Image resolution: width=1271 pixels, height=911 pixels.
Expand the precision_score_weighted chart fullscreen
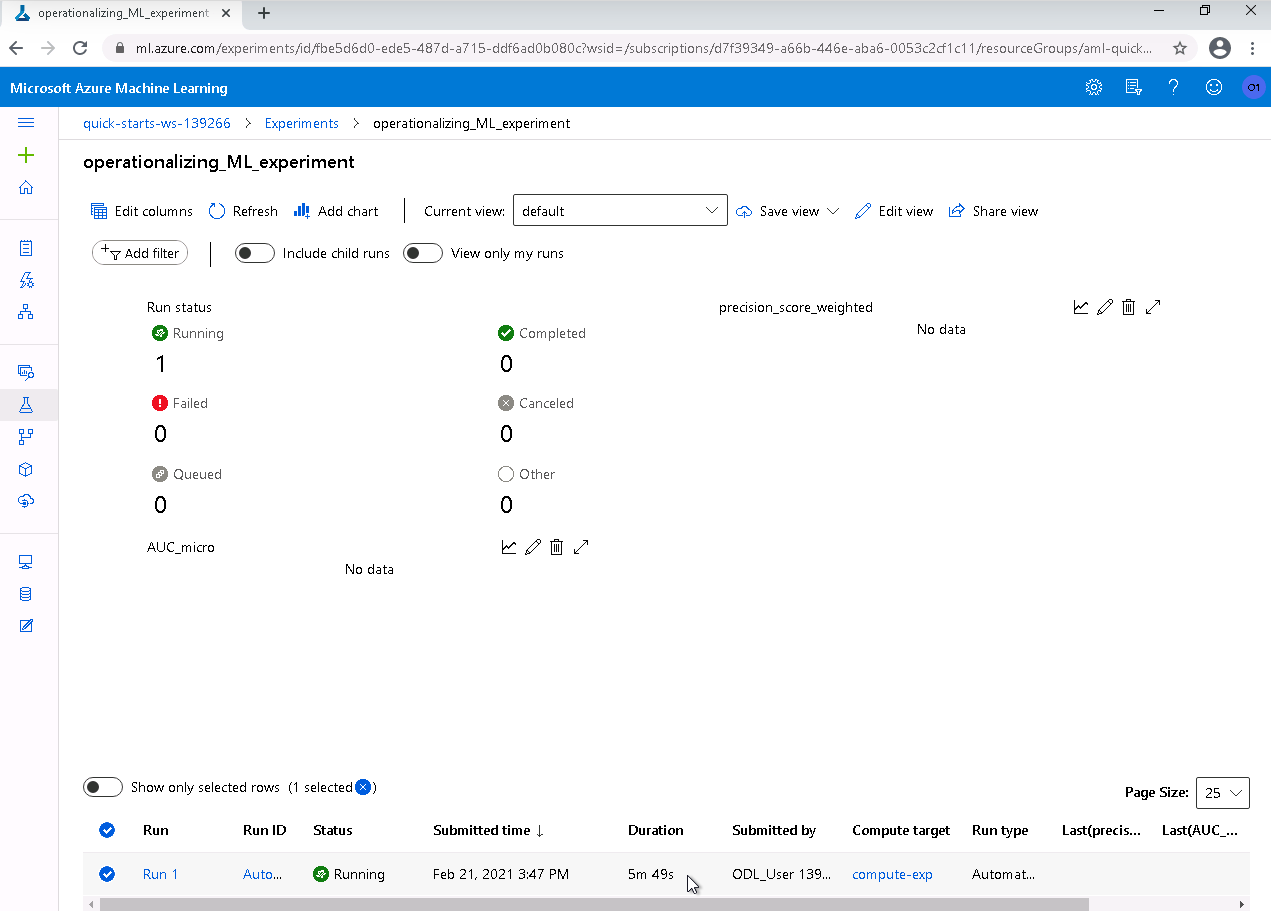[1153, 307]
